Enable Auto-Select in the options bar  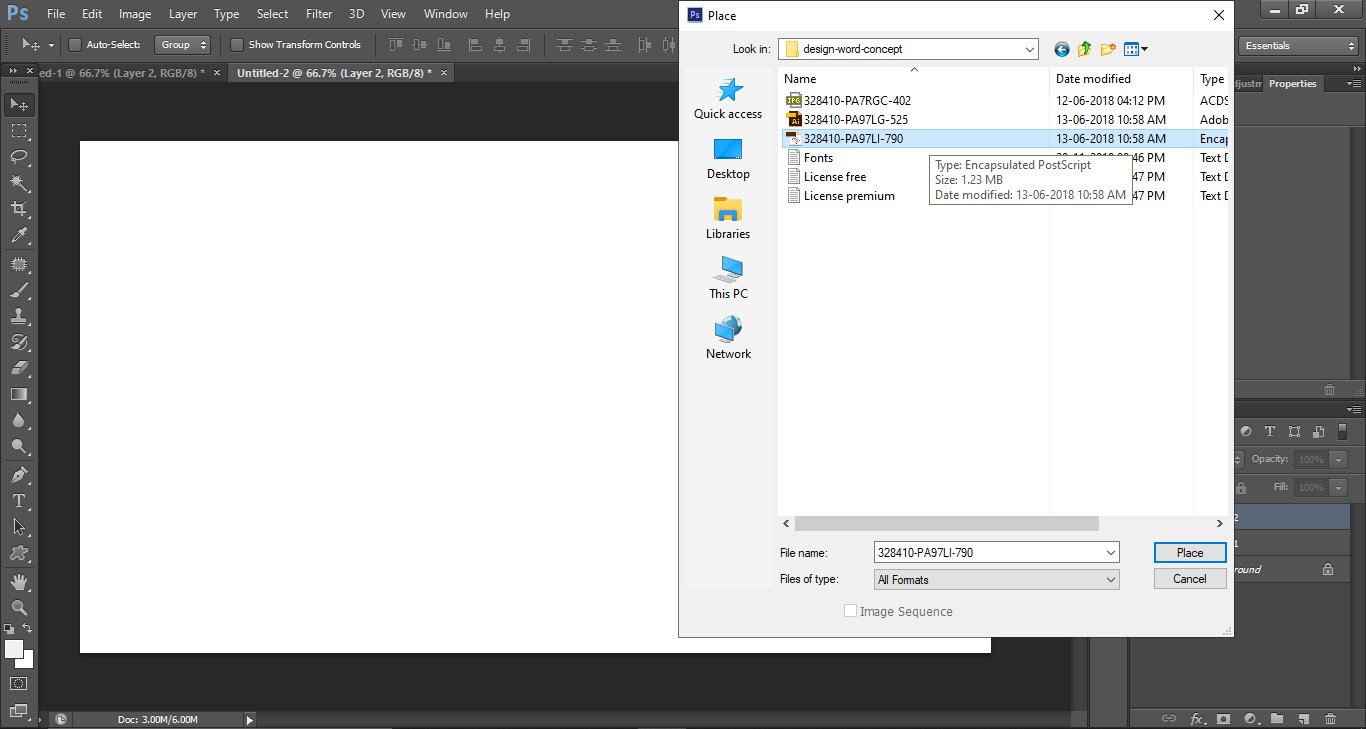76,44
